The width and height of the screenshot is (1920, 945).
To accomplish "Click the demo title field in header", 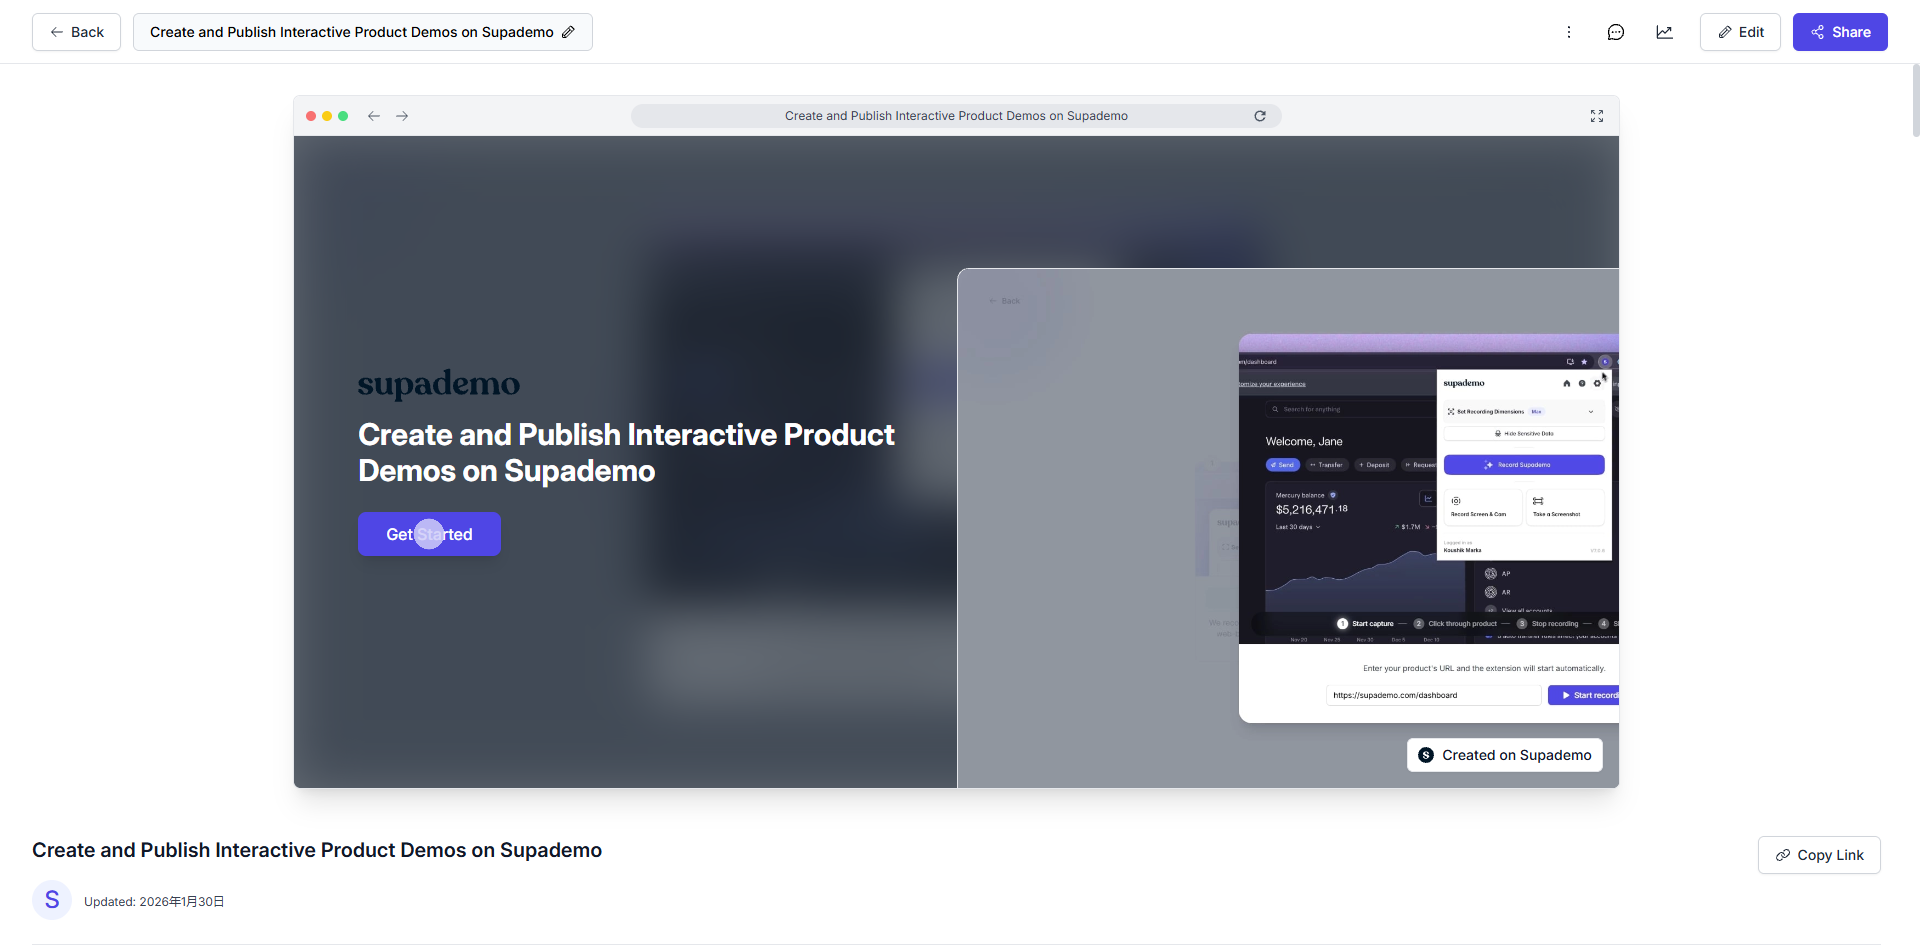I will tap(362, 32).
